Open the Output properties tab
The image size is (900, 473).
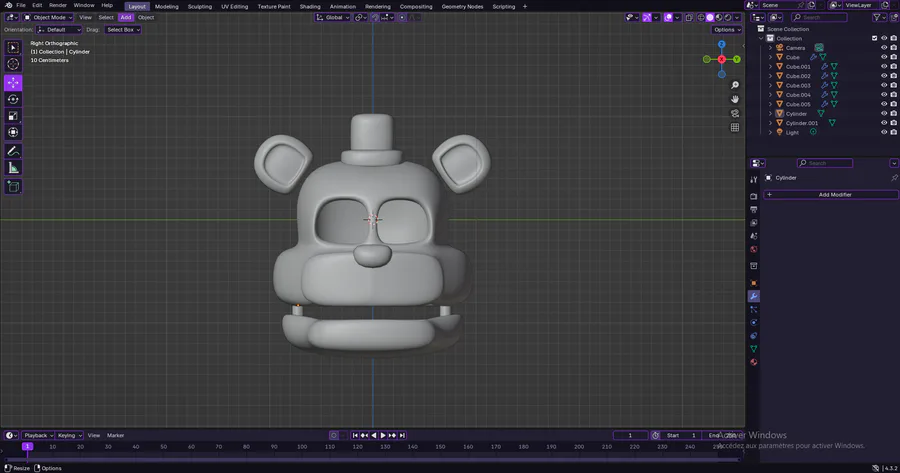click(x=754, y=210)
